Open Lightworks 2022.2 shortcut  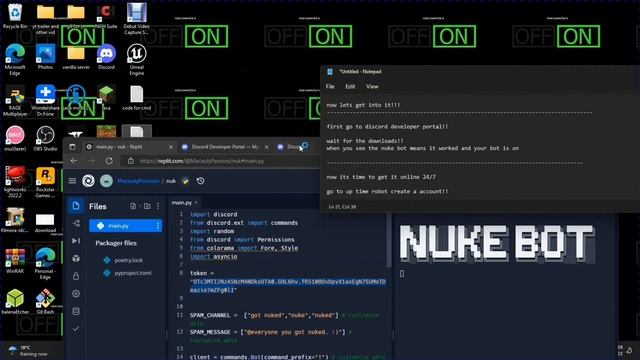(x=15, y=182)
